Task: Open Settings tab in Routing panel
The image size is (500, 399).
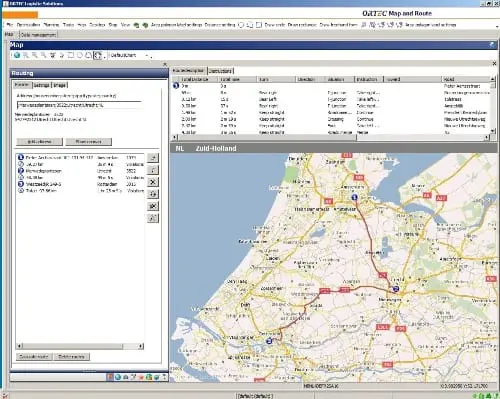Action: tap(42, 85)
